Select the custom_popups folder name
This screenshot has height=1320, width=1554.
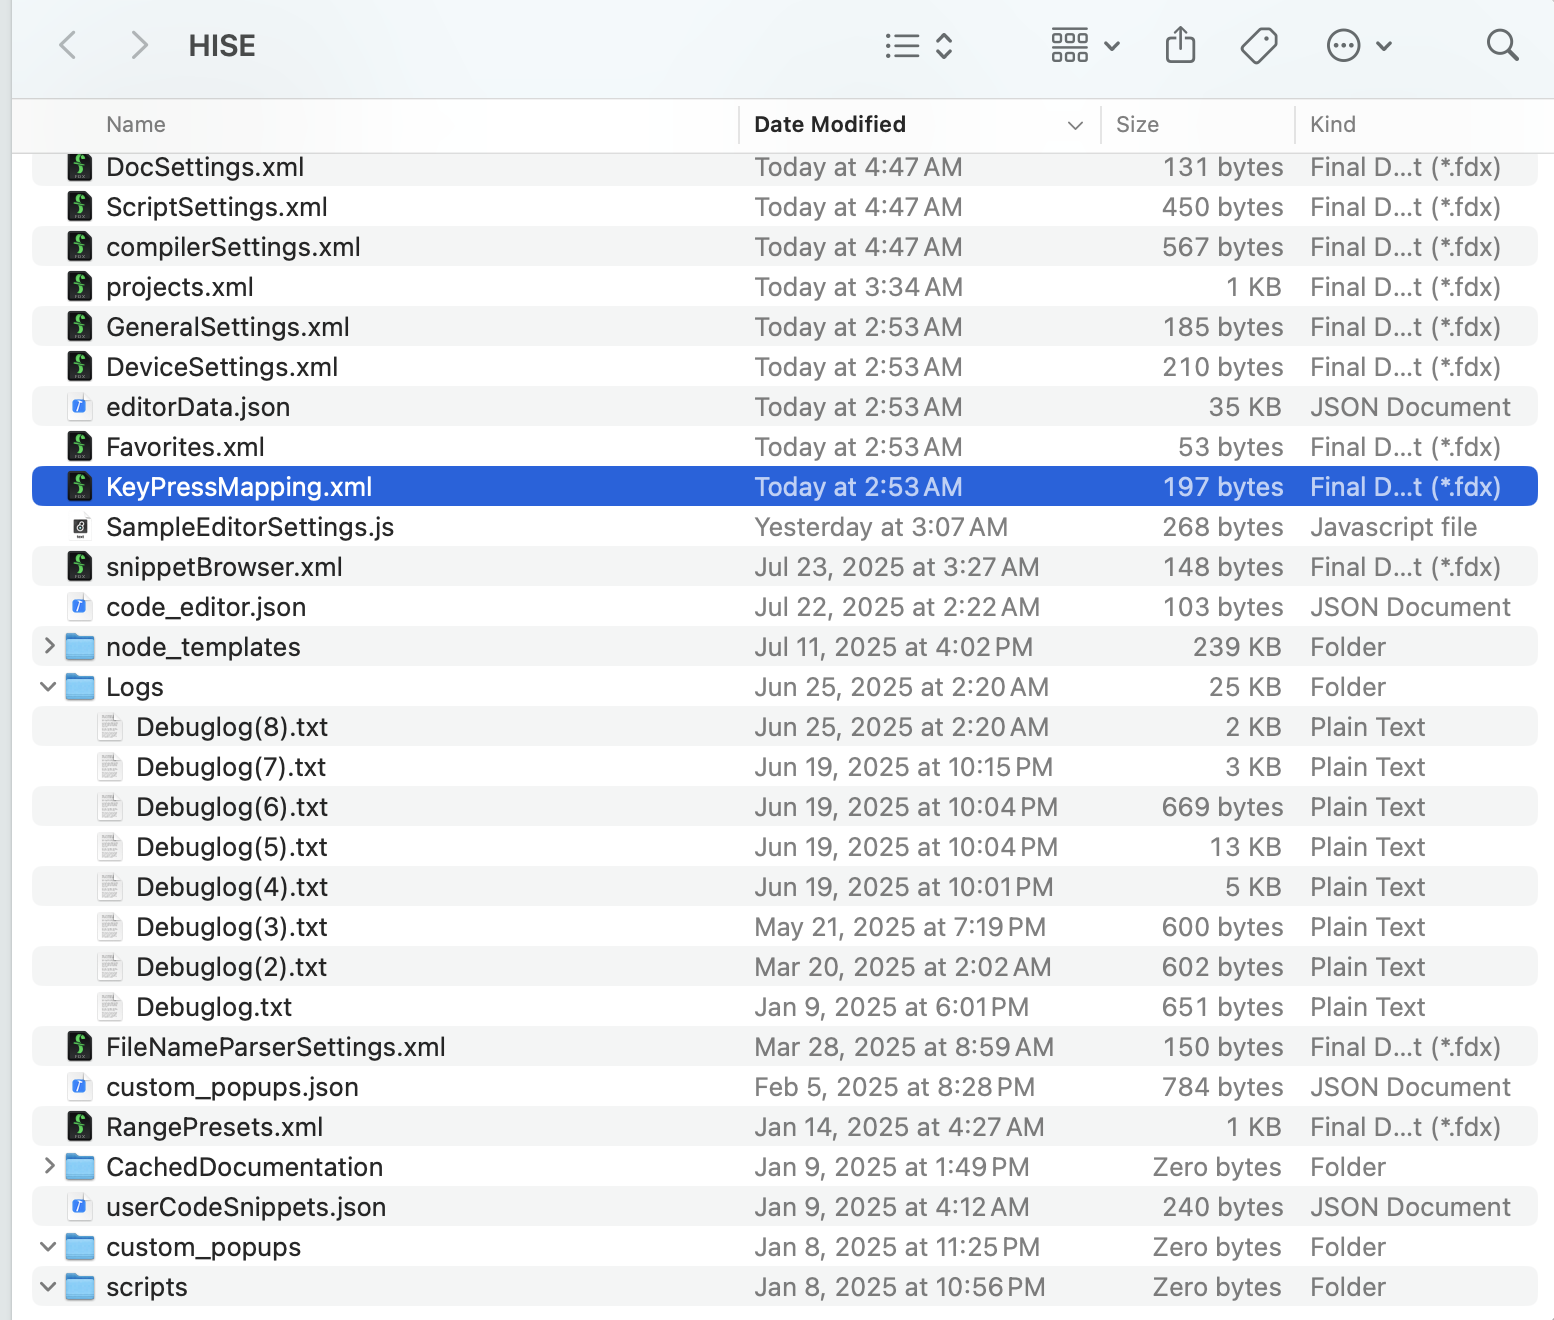tap(204, 1247)
